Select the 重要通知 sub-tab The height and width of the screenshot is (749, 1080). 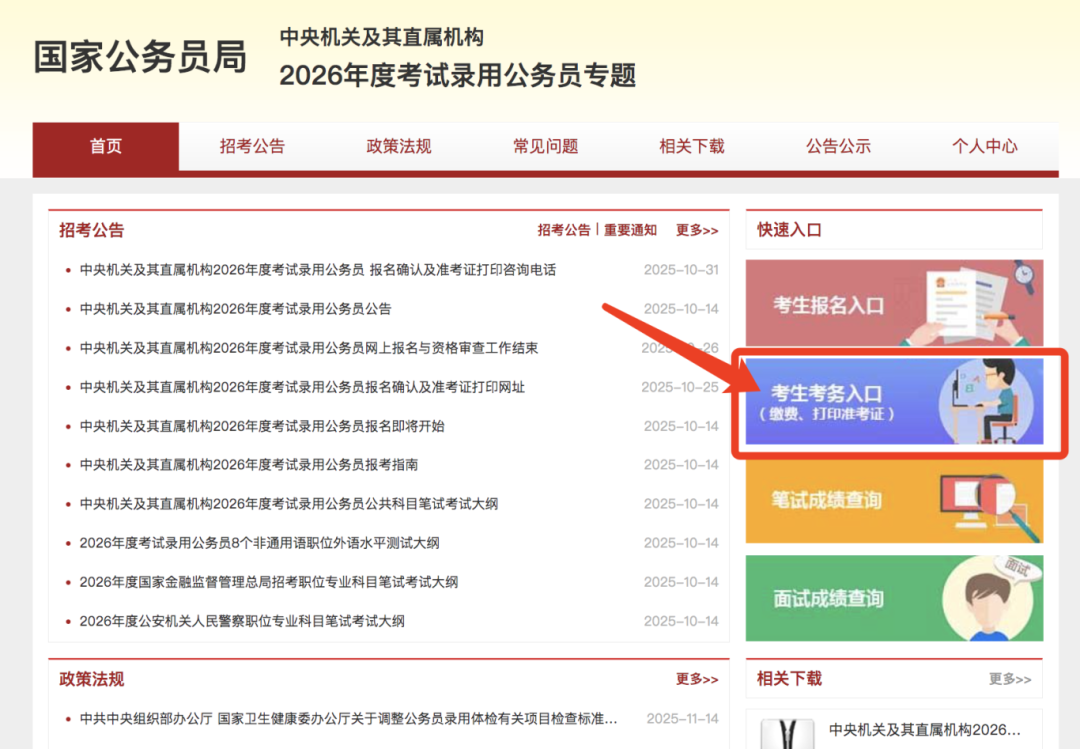click(630, 230)
